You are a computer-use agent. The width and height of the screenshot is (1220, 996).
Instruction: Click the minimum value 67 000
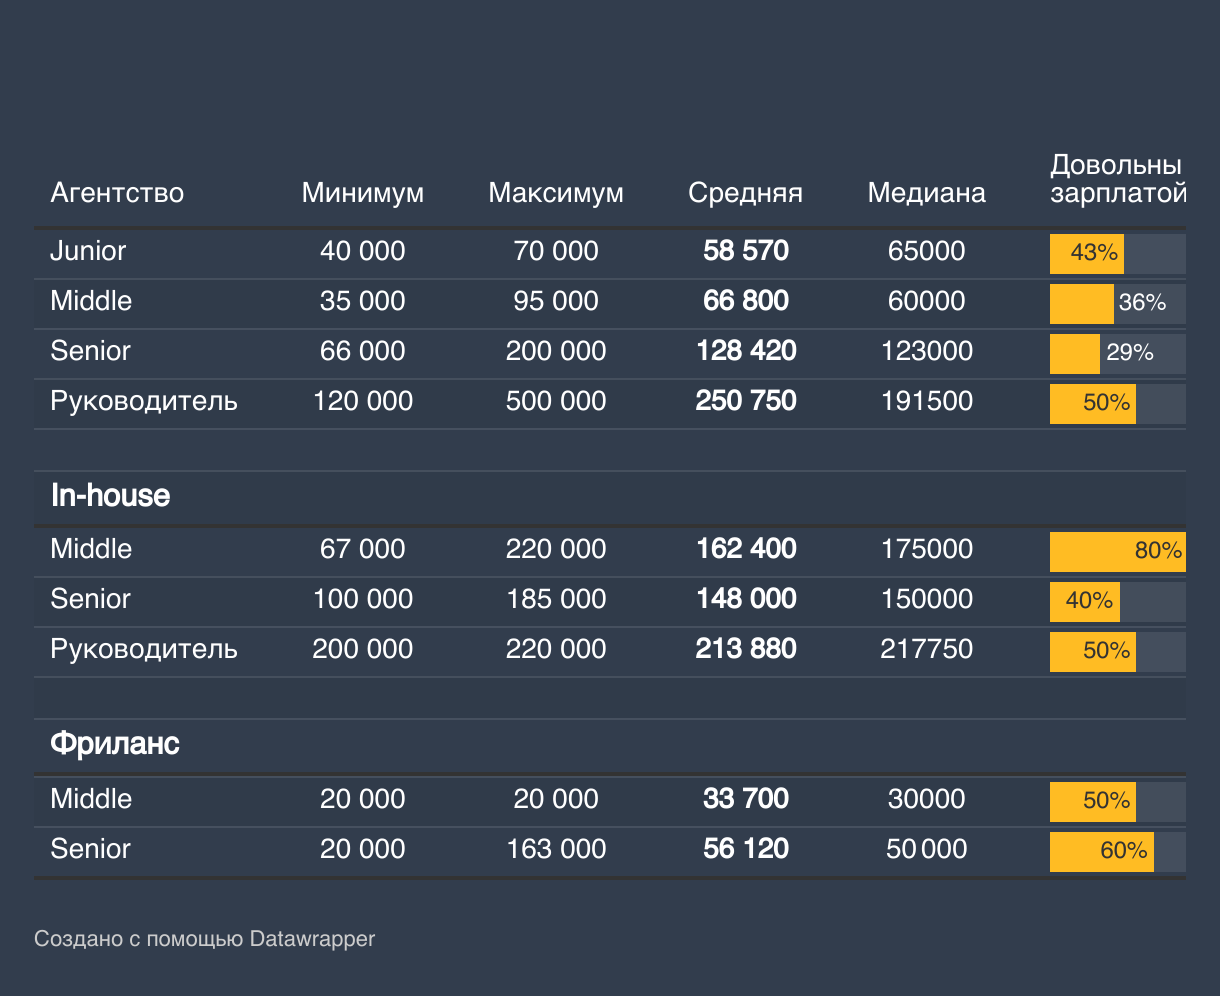coord(363,549)
